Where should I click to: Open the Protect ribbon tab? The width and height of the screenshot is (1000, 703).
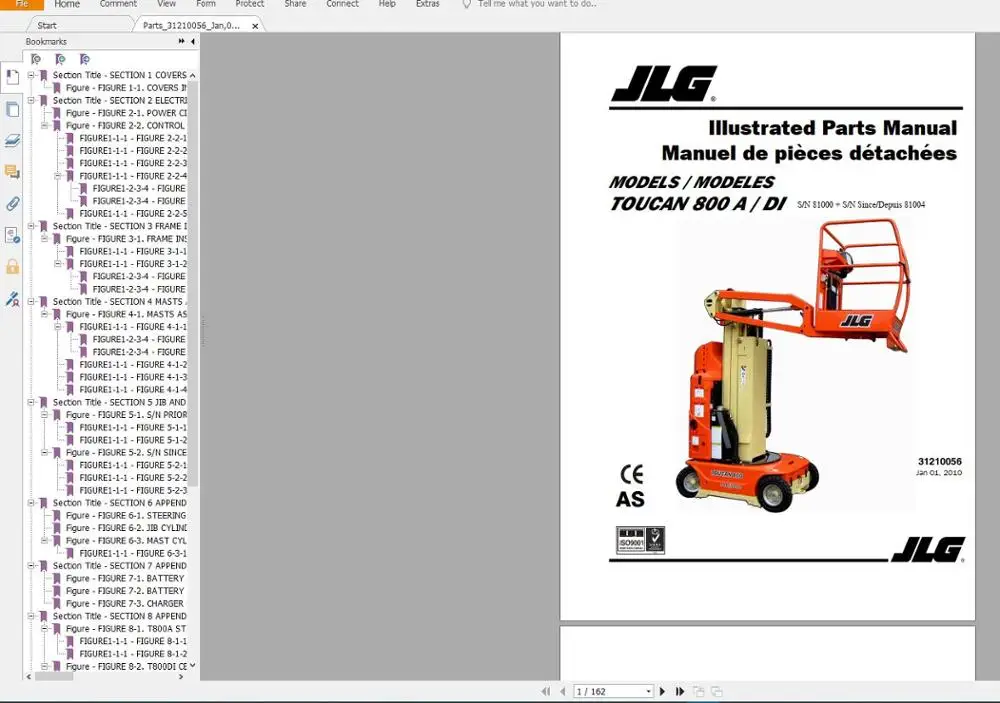click(249, 4)
